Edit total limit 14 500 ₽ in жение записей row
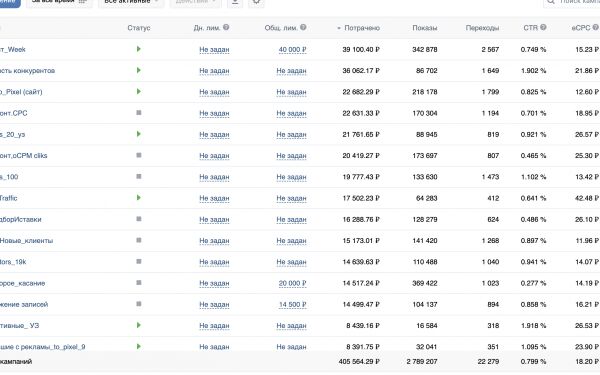 click(x=292, y=305)
